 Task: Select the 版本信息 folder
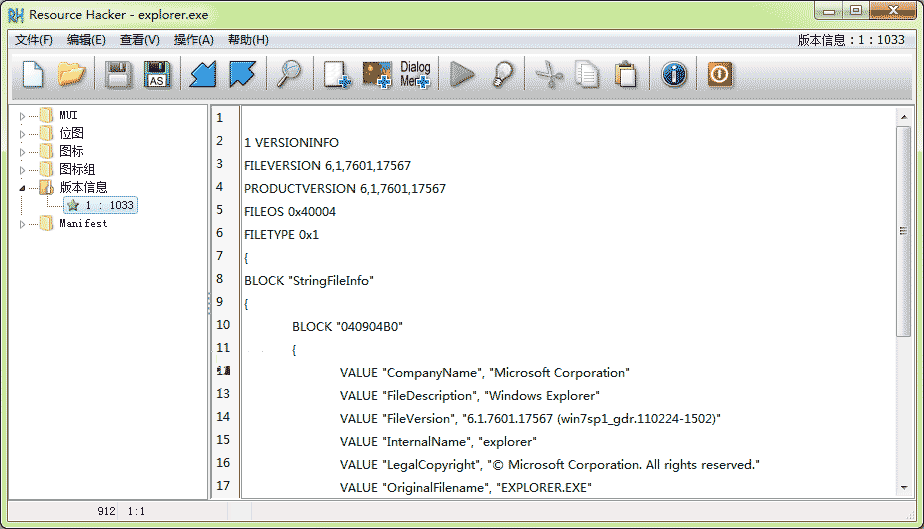click(74, 187)
